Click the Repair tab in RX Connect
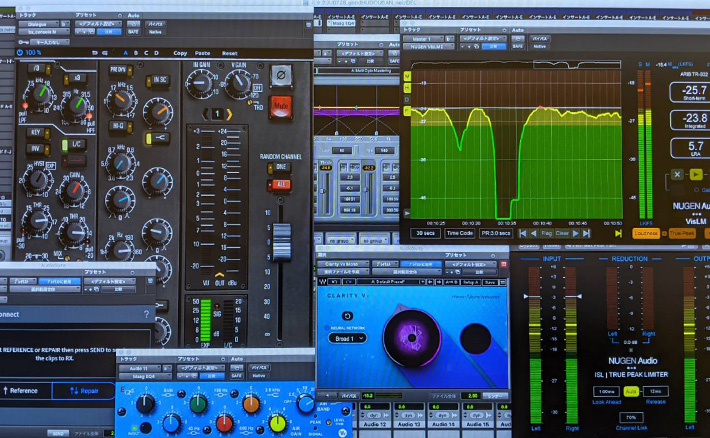Image resolution: width=710 pixels, height=438 pixels. coord(85,391)
